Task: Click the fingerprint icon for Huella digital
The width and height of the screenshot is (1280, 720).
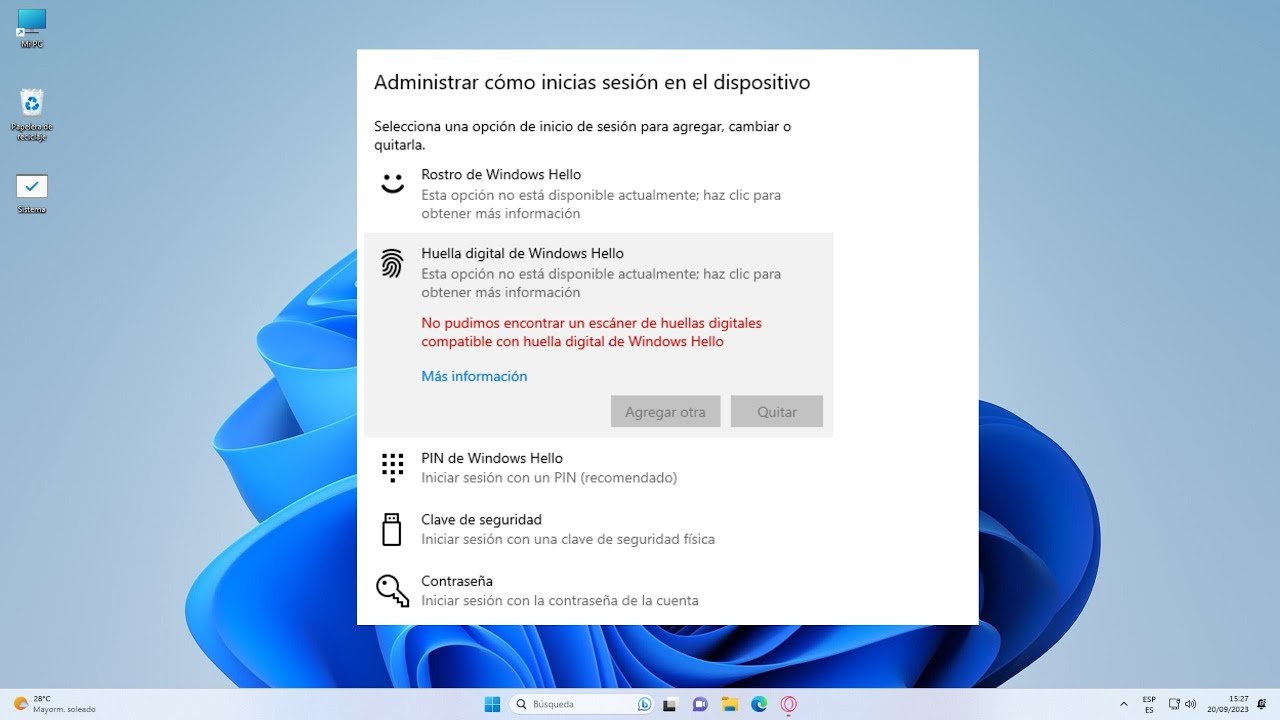Action: 392,263
